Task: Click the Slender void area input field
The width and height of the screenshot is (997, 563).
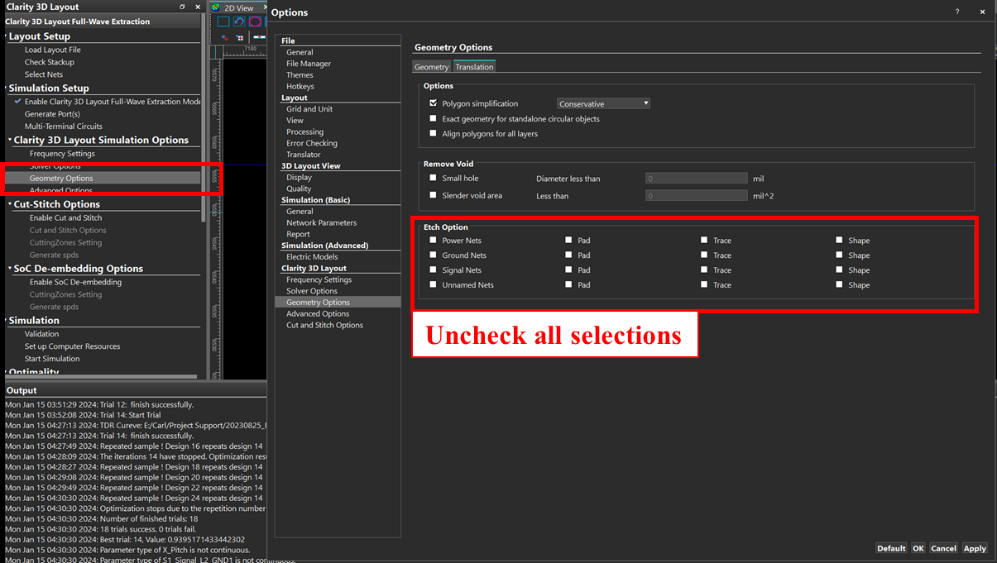Action: [696, 196]
